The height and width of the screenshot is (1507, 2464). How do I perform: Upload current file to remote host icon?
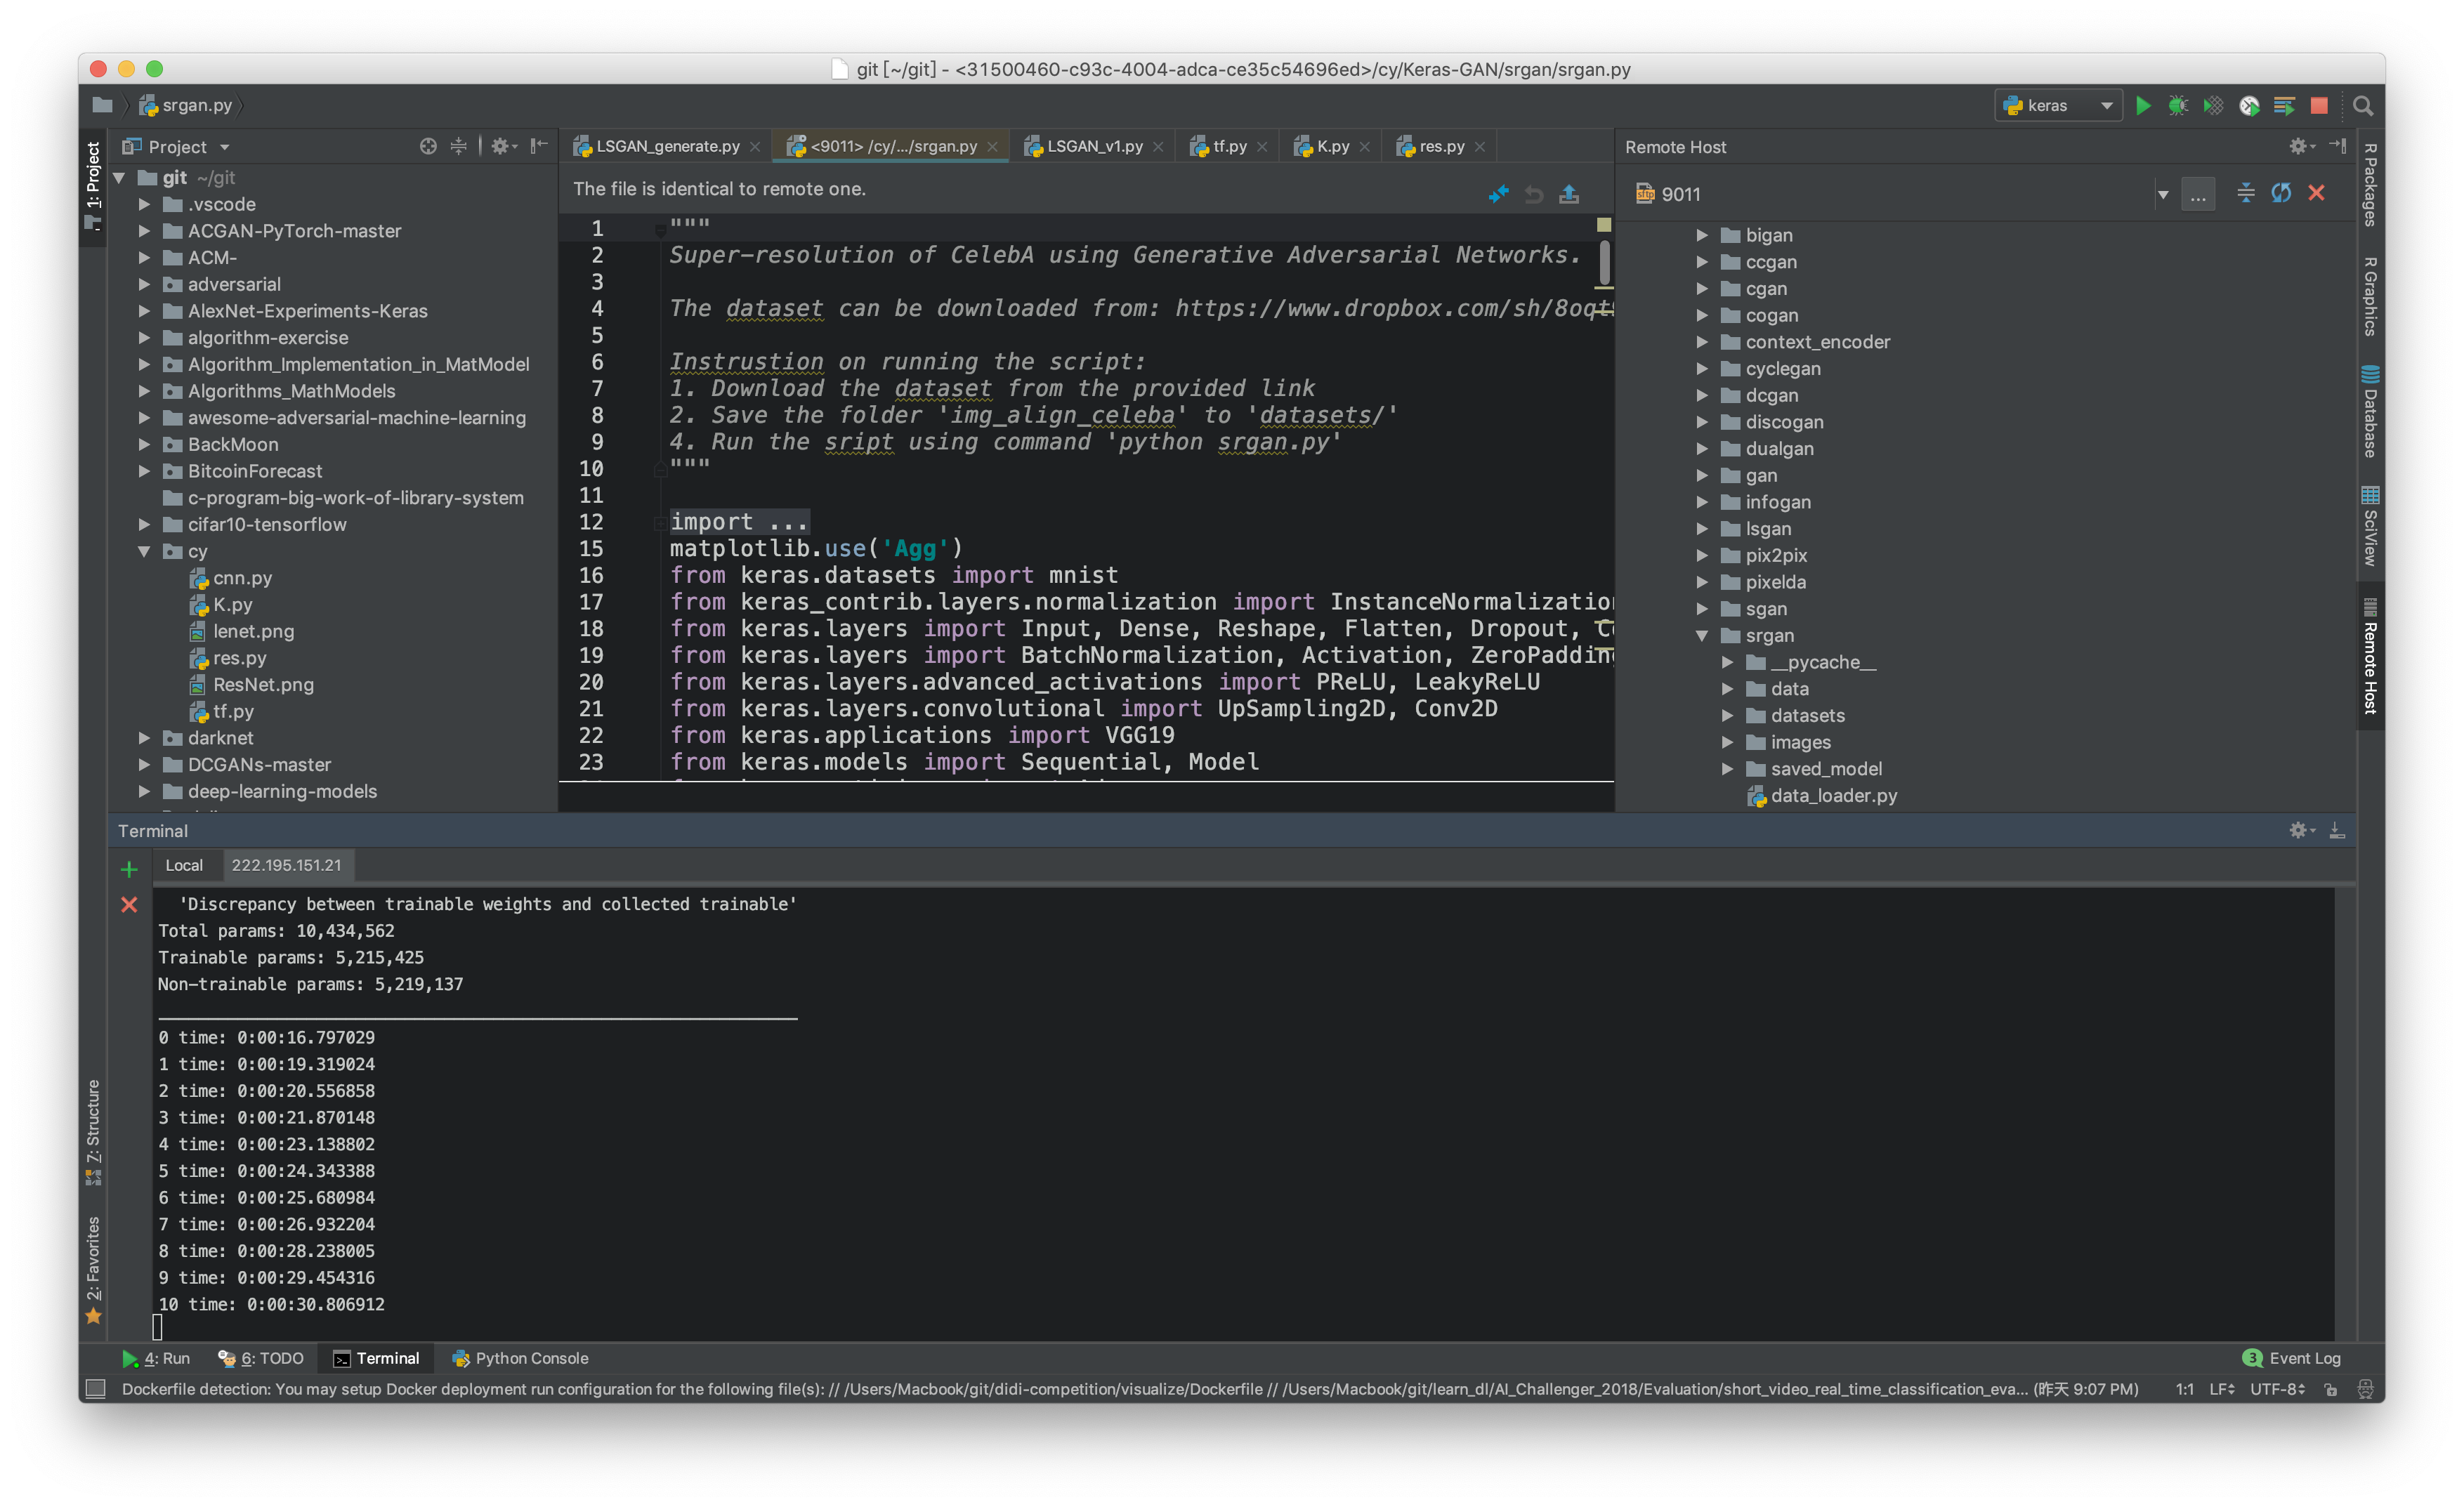[1569, 194]
